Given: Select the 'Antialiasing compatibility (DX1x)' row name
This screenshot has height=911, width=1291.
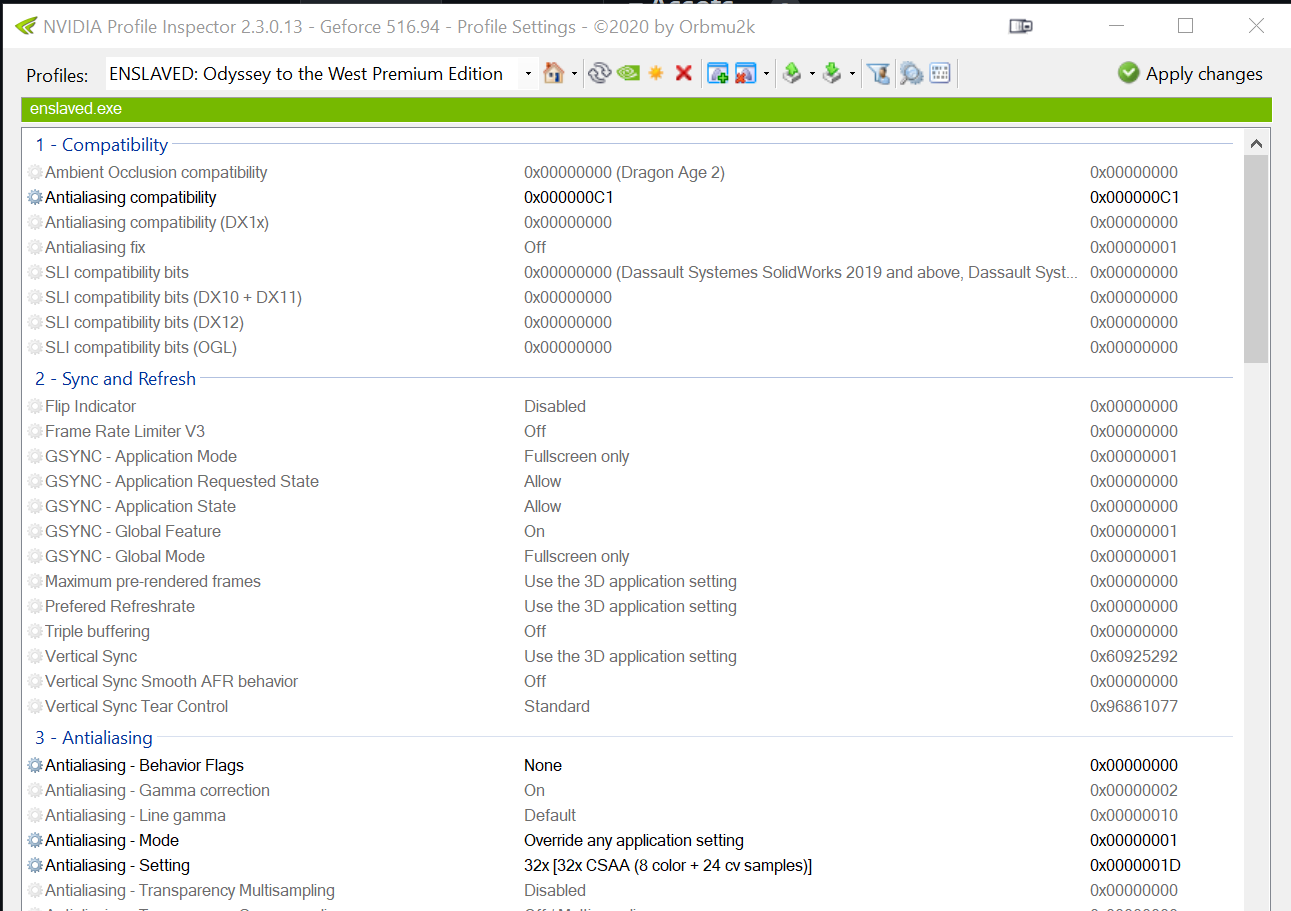Looking at the screenshot, I should click(157, 223).
